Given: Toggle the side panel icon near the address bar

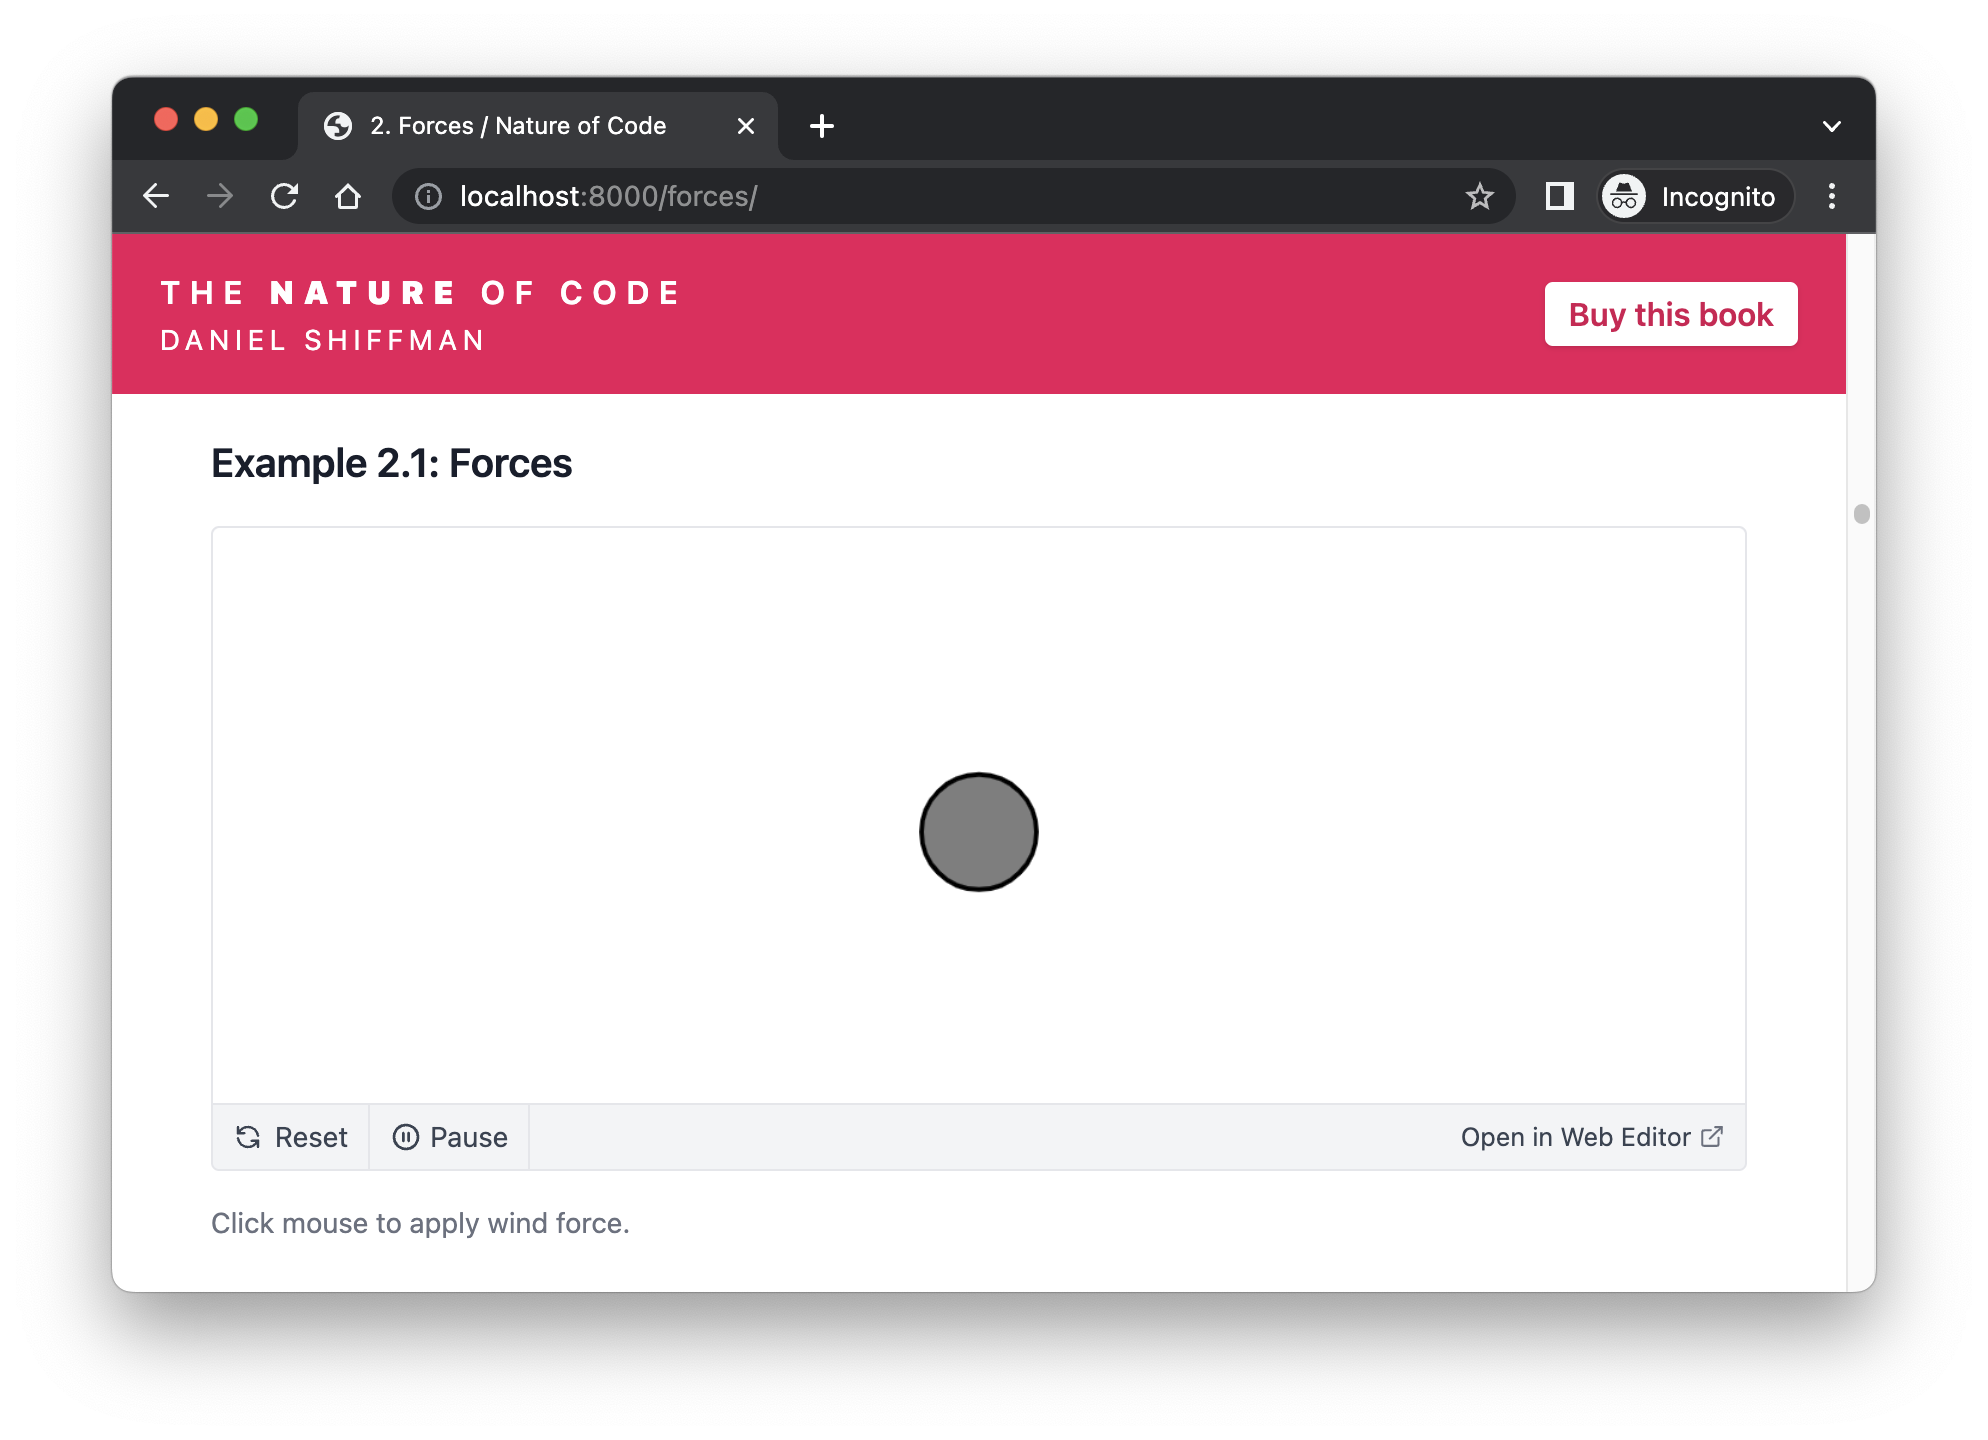Looking at the screenshot, I should click(1558, 196).
